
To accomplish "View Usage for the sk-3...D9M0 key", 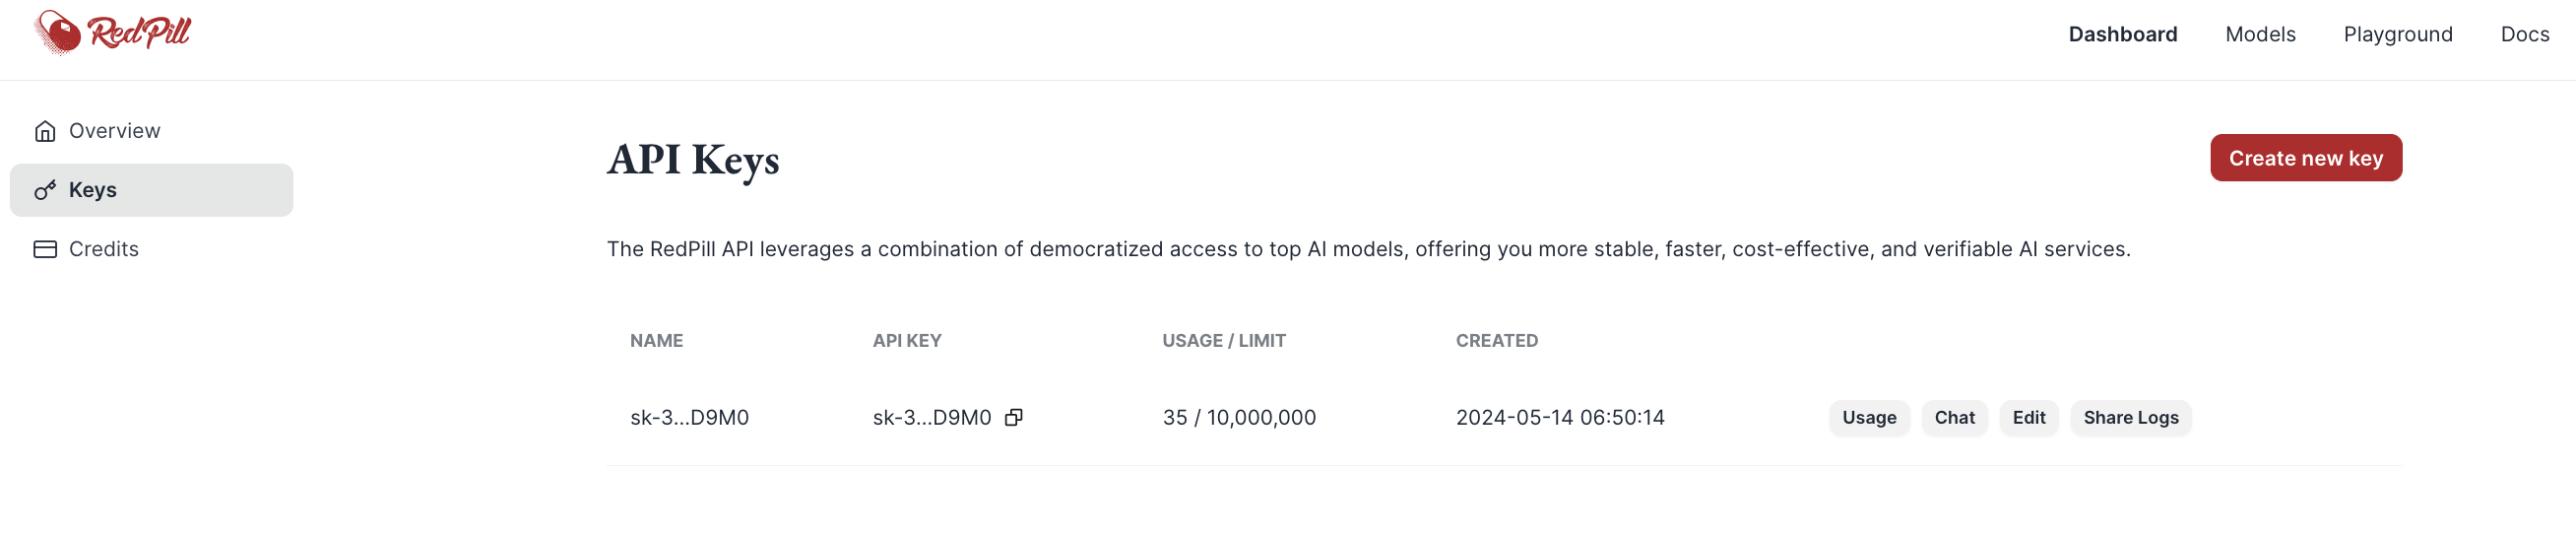I will (x=1868, y=418).
